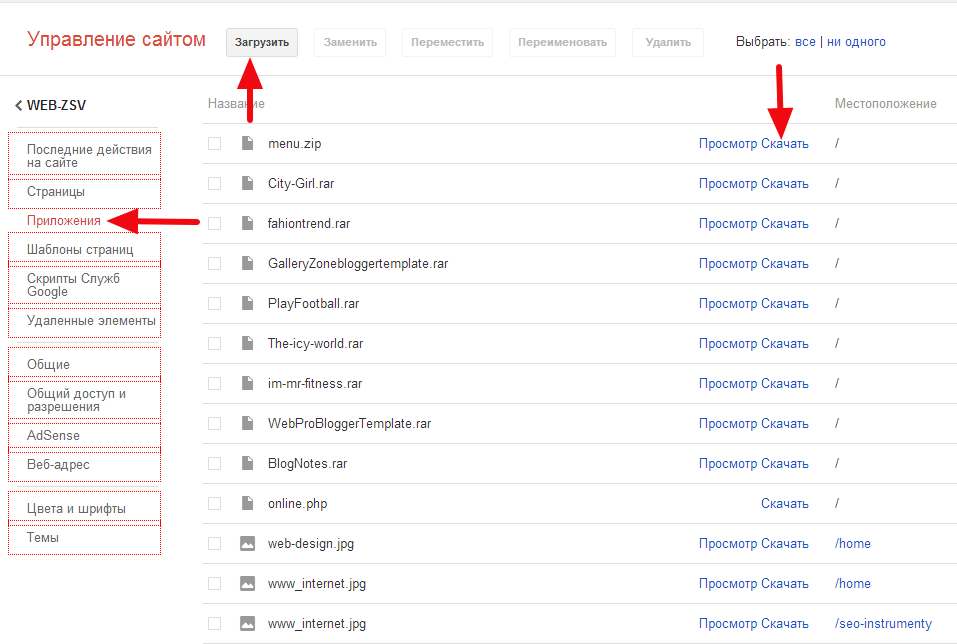
Task: Open the Страницы sidebar section
Action: (x=56, y=192)
